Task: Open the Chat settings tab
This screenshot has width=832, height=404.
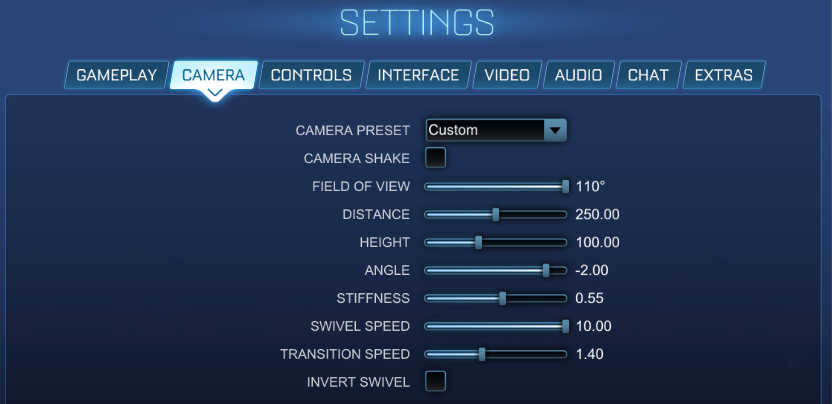Action: pyautogui.click(x=648, y=75)
